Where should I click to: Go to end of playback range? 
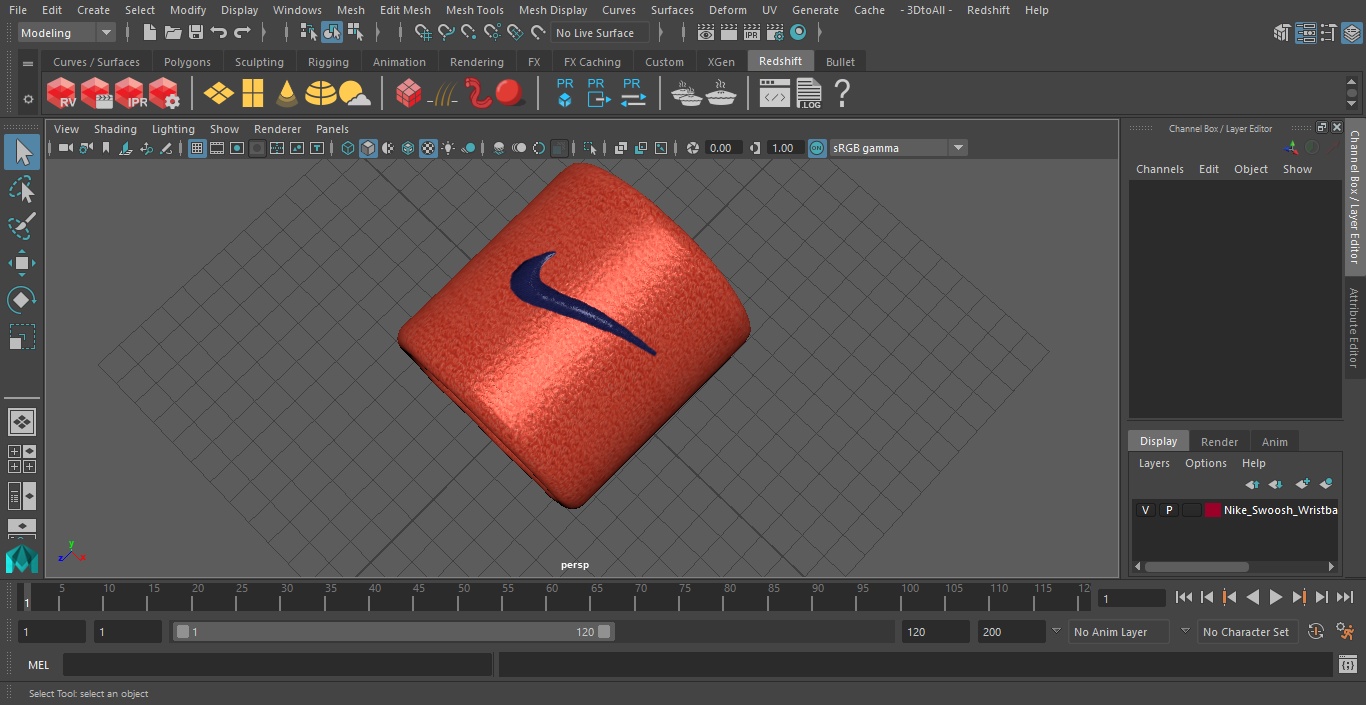point(1345,597)
